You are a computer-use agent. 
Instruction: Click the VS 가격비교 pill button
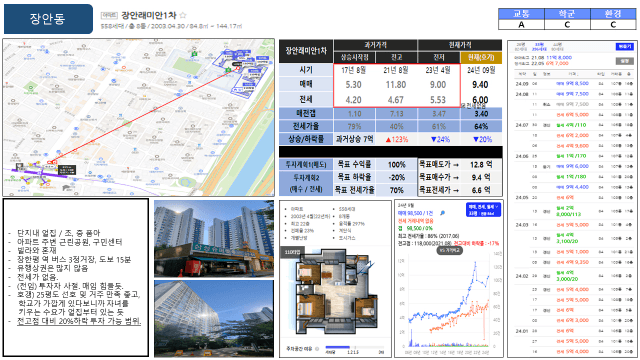coord(450,250)
